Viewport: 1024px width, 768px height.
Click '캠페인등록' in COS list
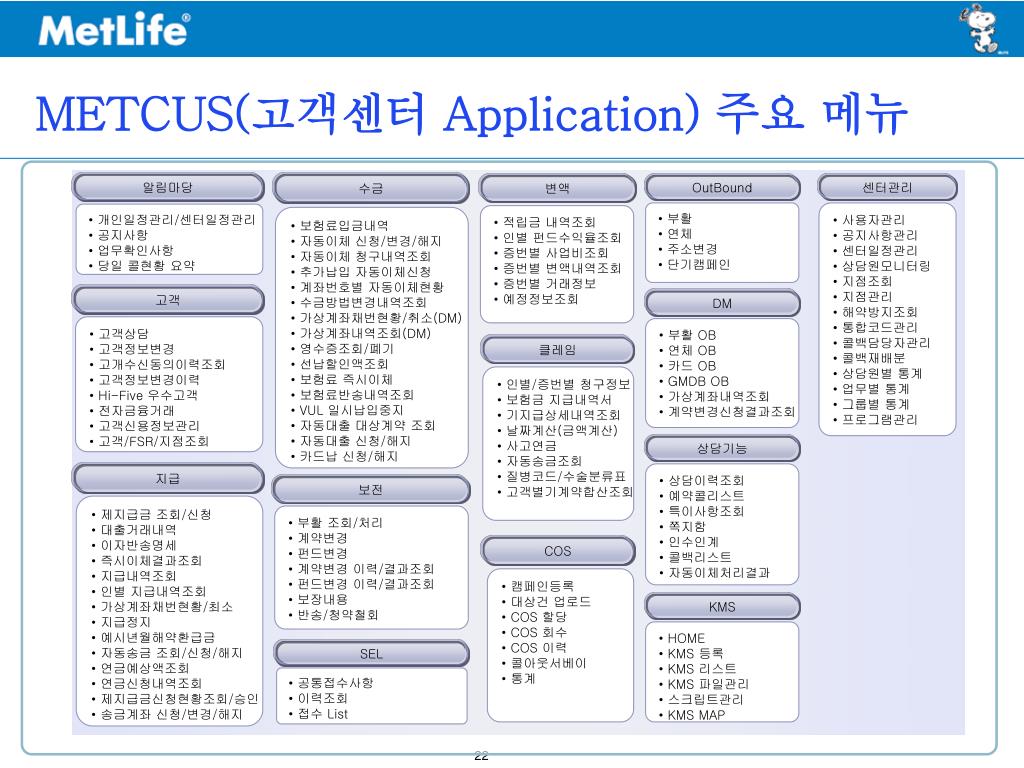[543, 586]
